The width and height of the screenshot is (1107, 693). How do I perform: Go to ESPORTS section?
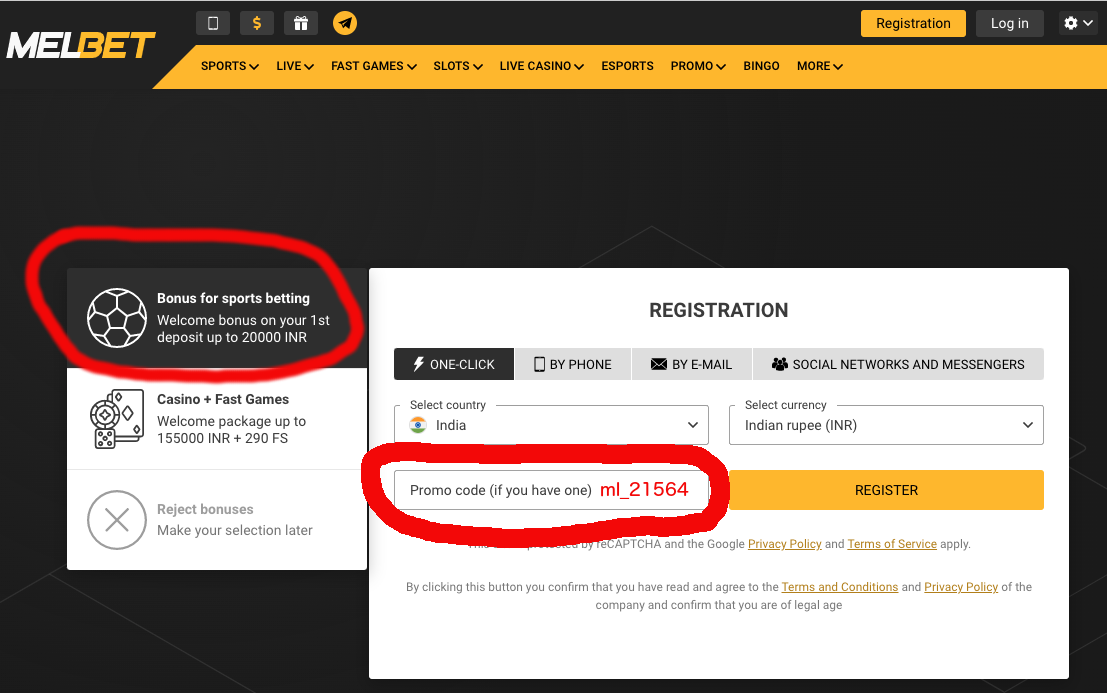628,66
